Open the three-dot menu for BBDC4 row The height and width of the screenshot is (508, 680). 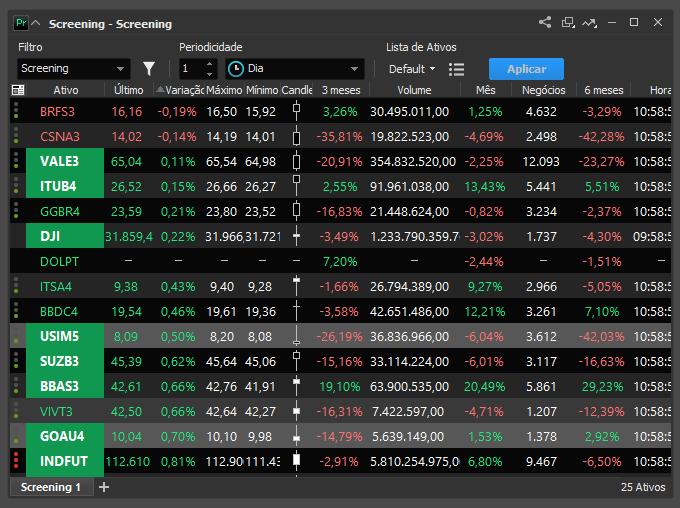point(16,310)
